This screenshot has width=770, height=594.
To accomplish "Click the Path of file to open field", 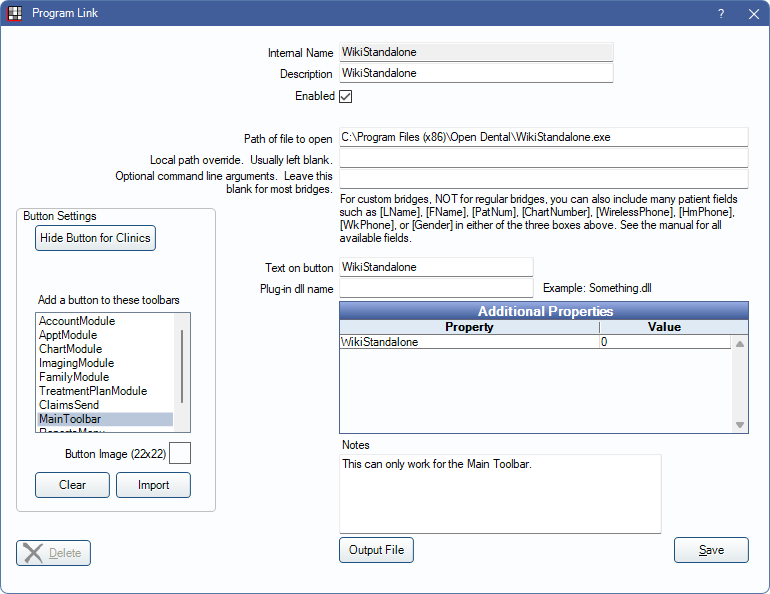I will pyautogui.click(x=543, y=137).
